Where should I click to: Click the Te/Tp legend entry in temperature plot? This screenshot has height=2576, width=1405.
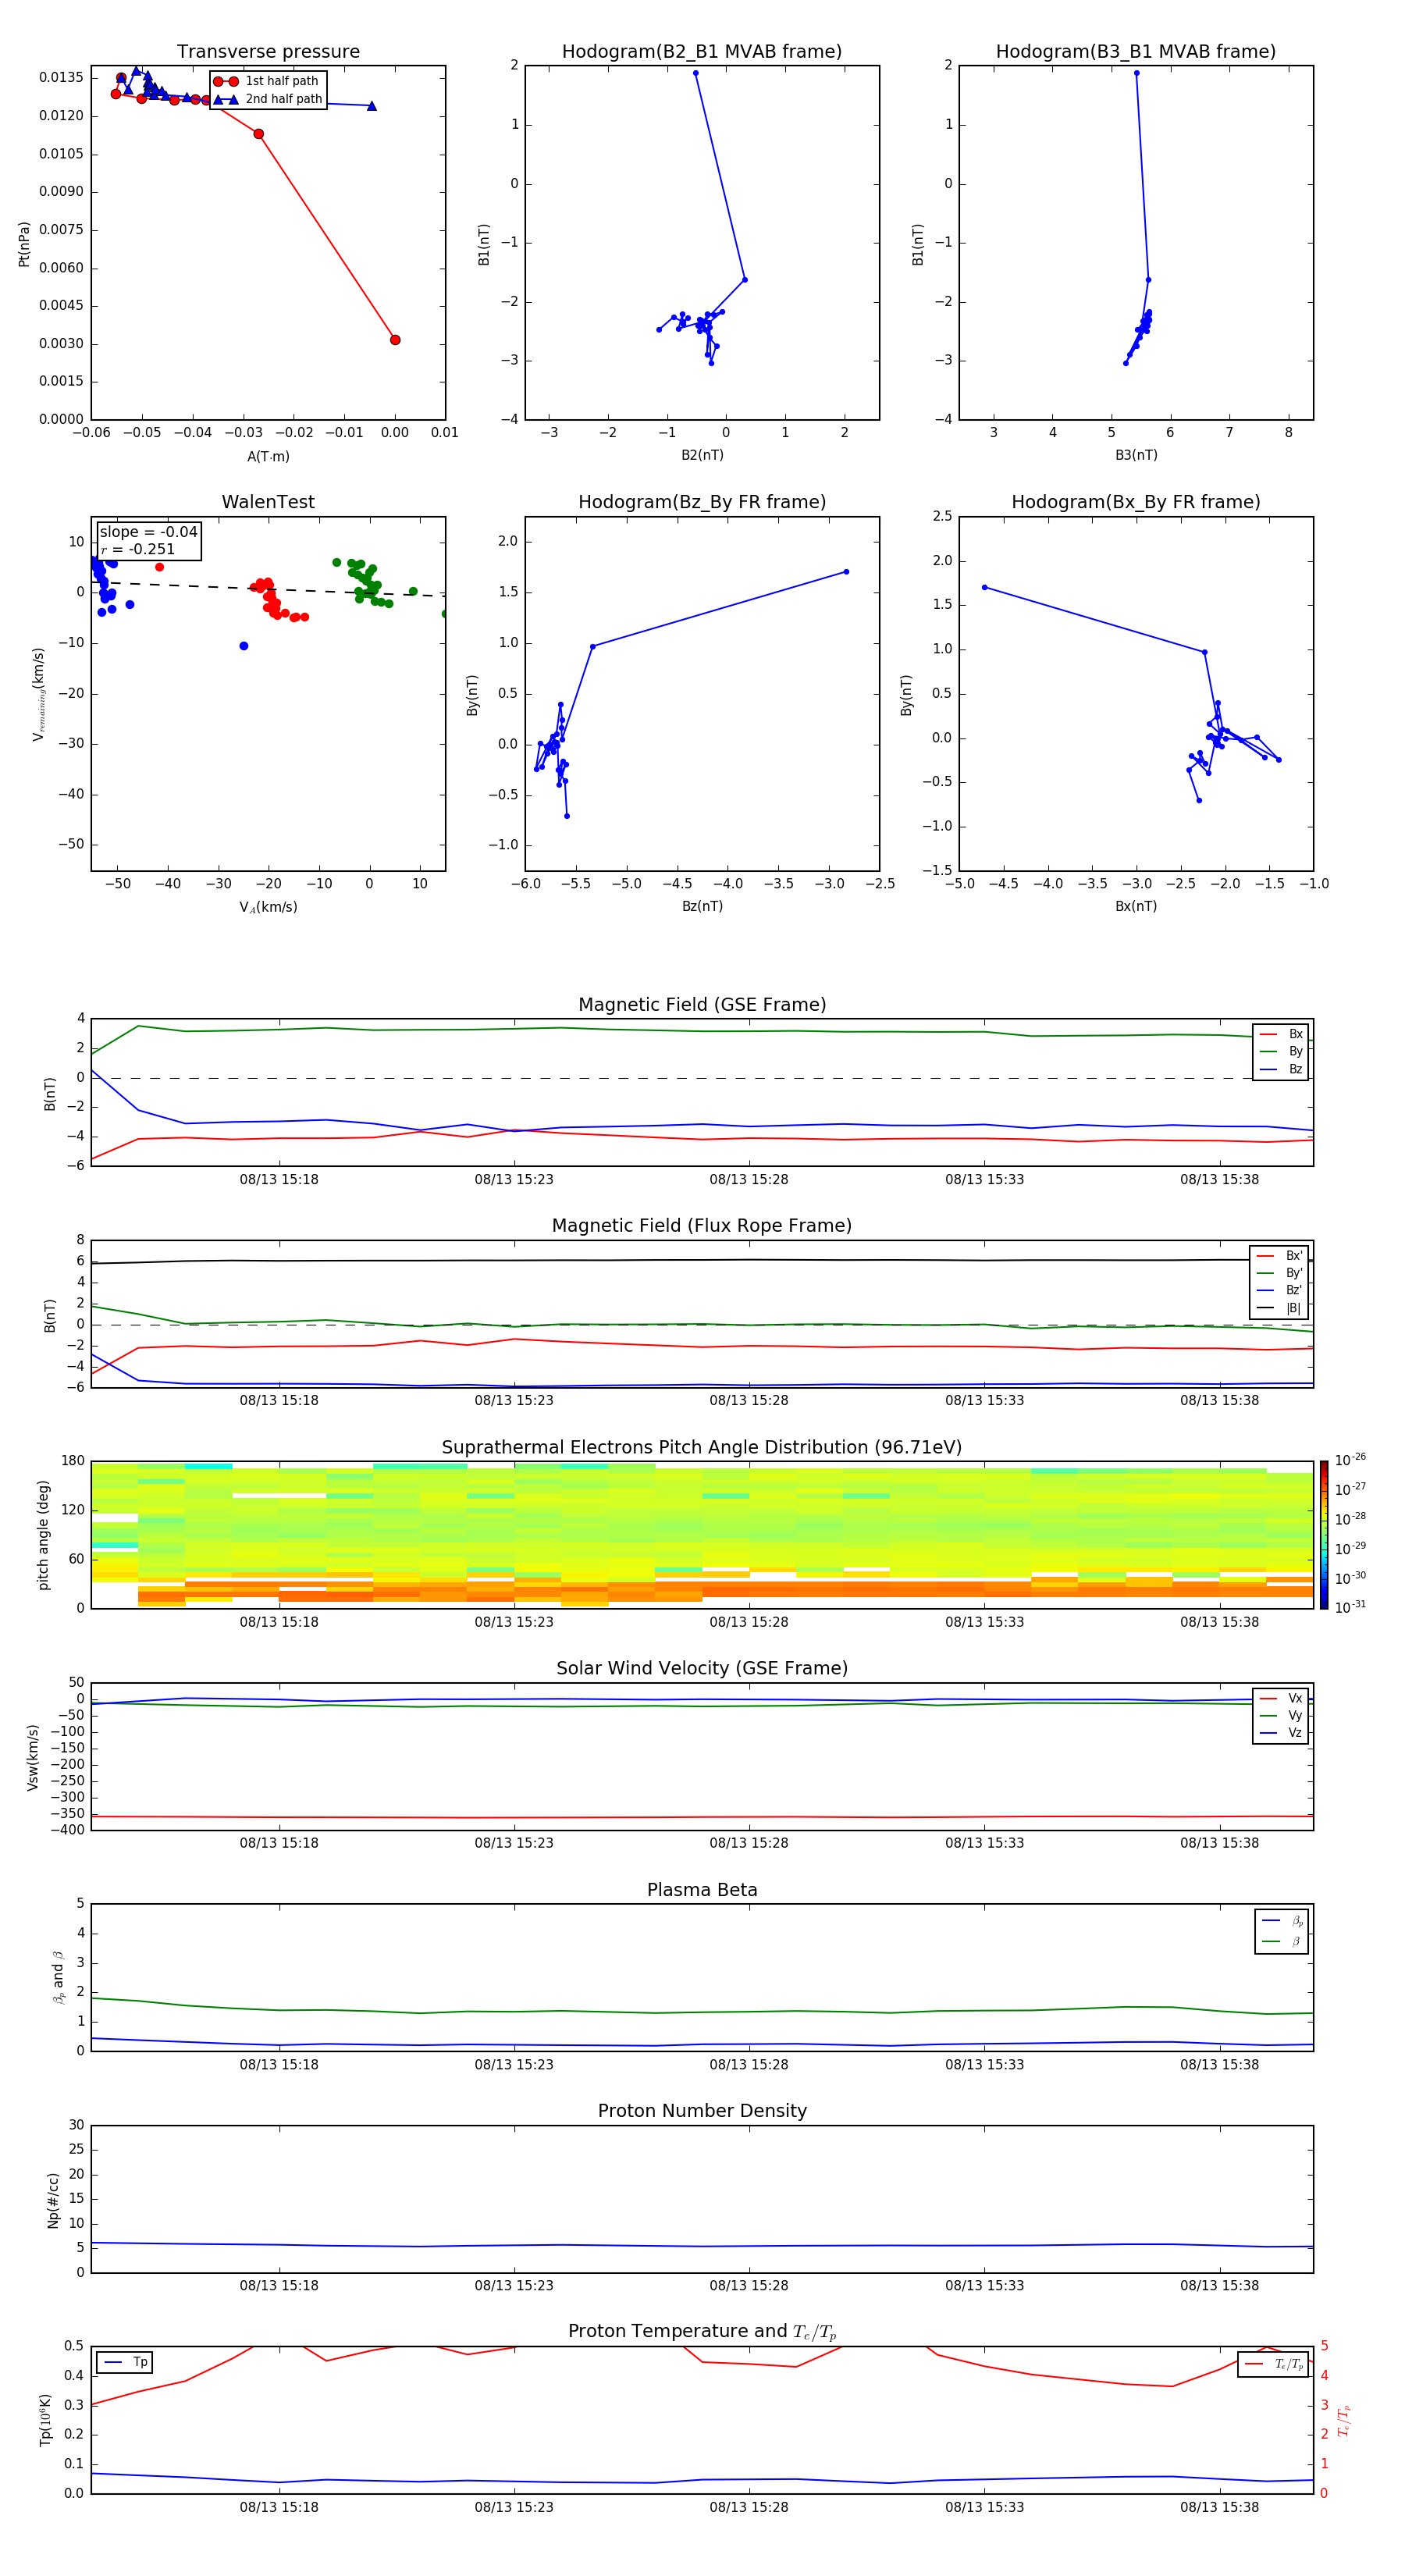pyautogui.click(x=1274, y=2364)
